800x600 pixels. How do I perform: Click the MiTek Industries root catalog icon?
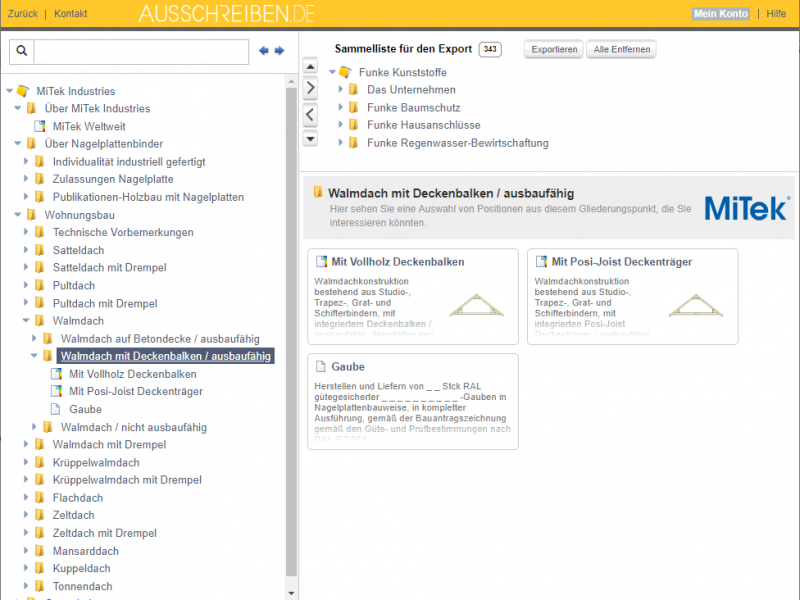tap(23, 91)
